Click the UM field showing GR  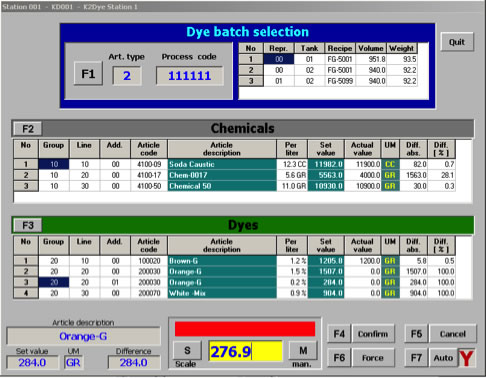tap(73, 362)
